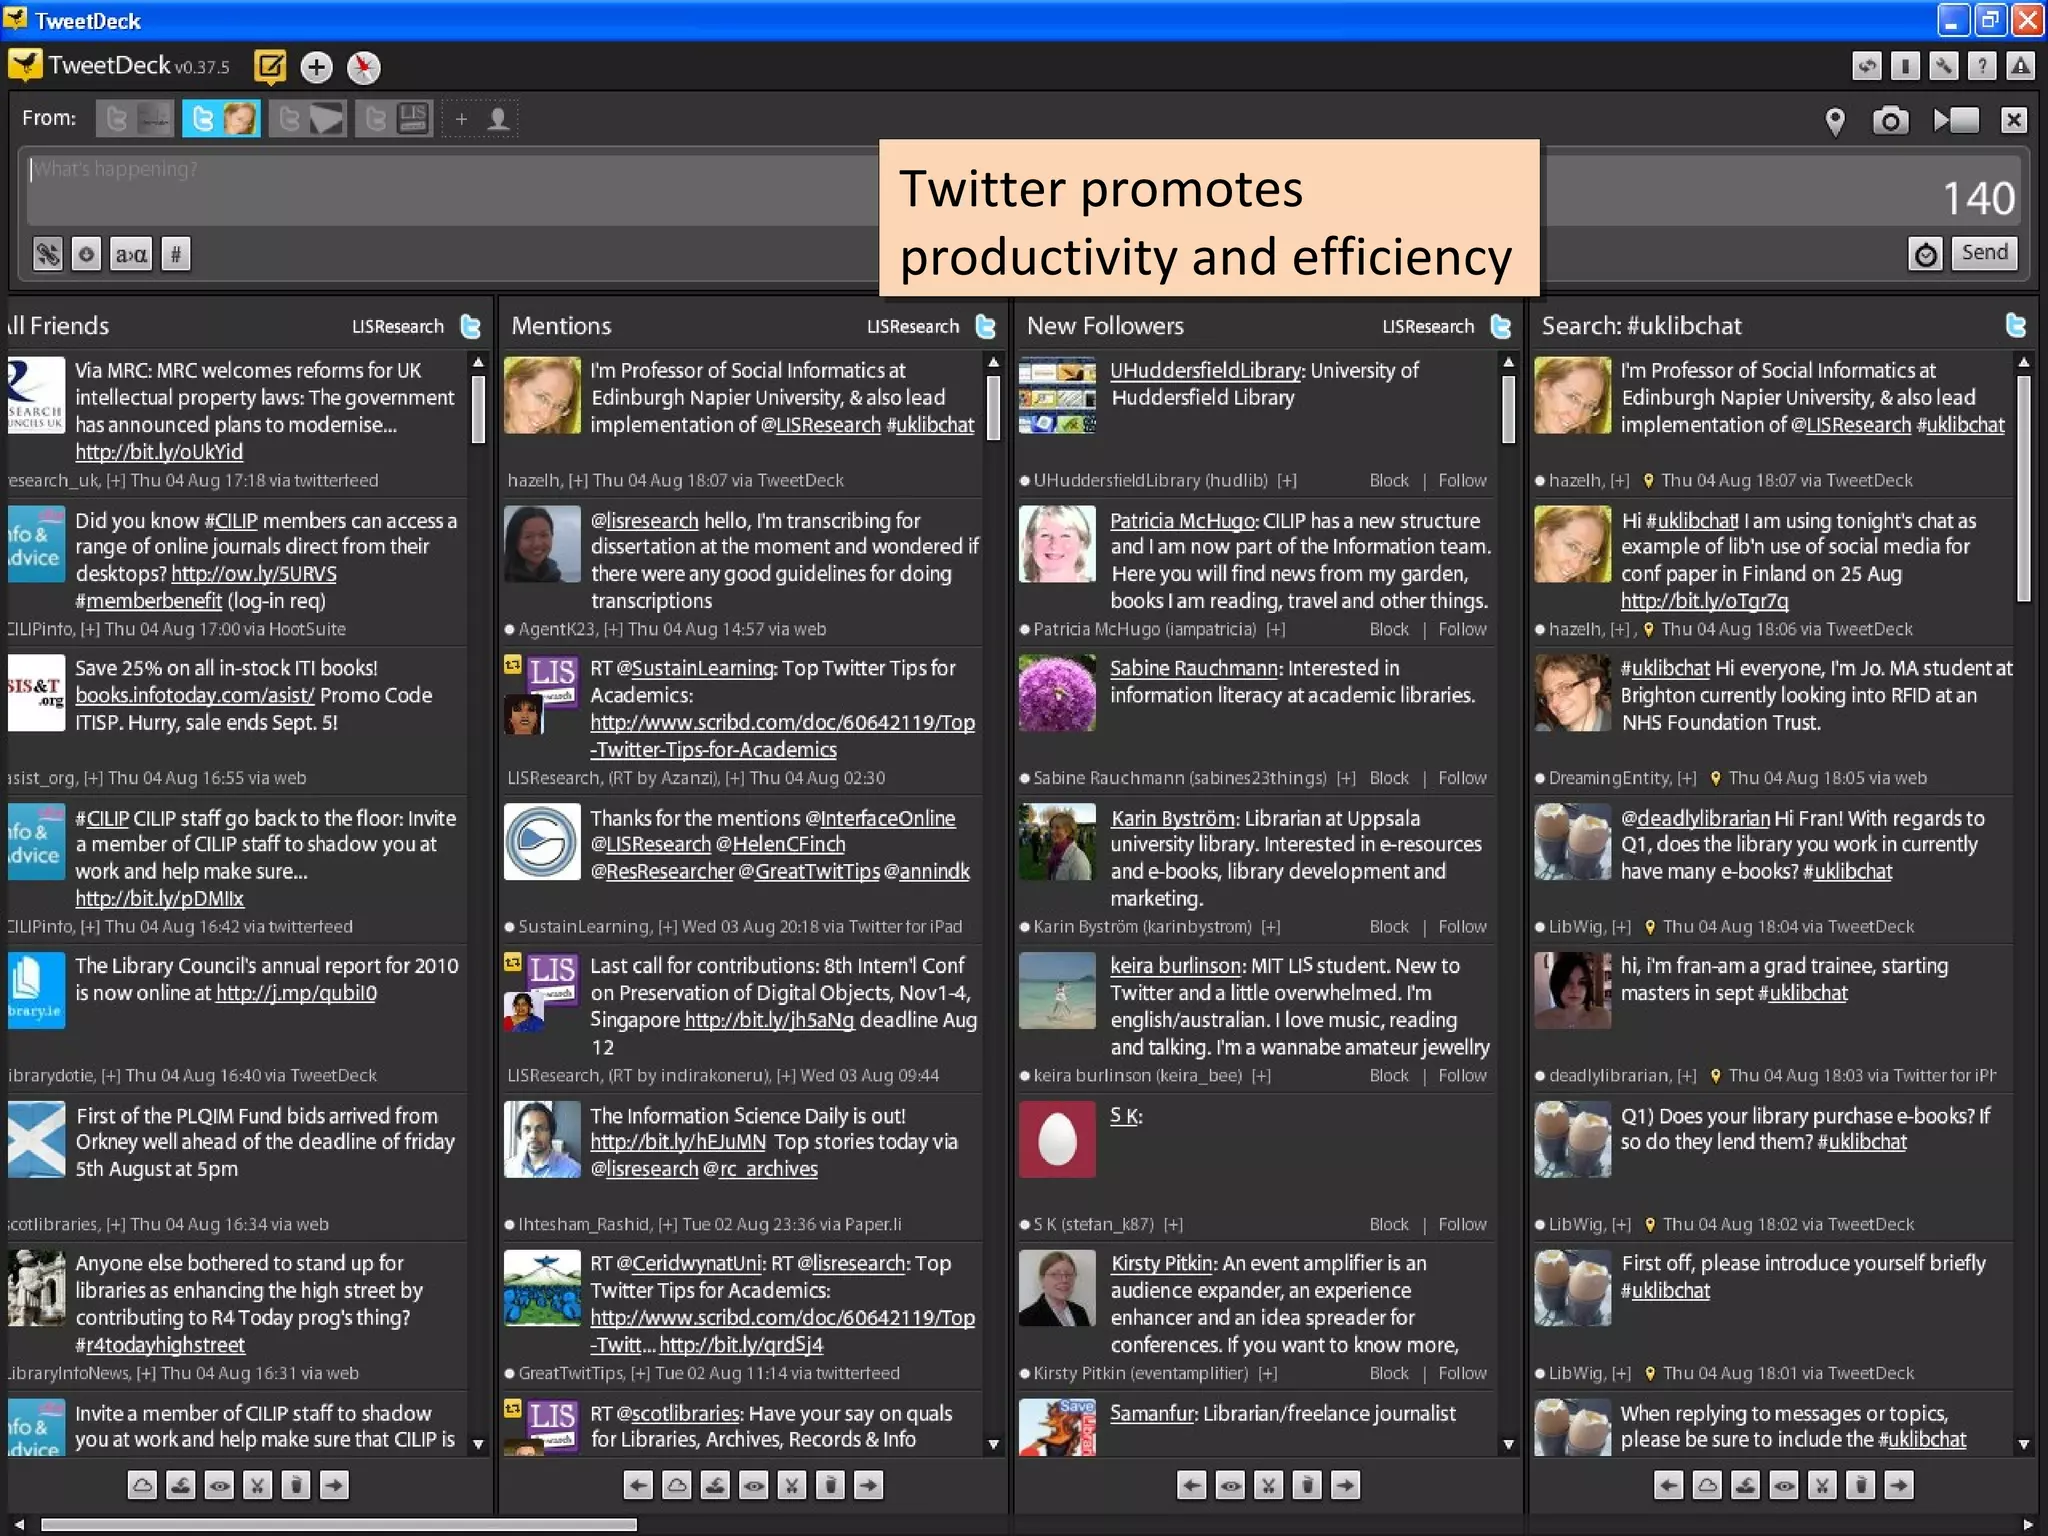Follow UHuddersfieldLibrary in New Followers
Screen dimensions: 2048x1536
click(1462, 480)
